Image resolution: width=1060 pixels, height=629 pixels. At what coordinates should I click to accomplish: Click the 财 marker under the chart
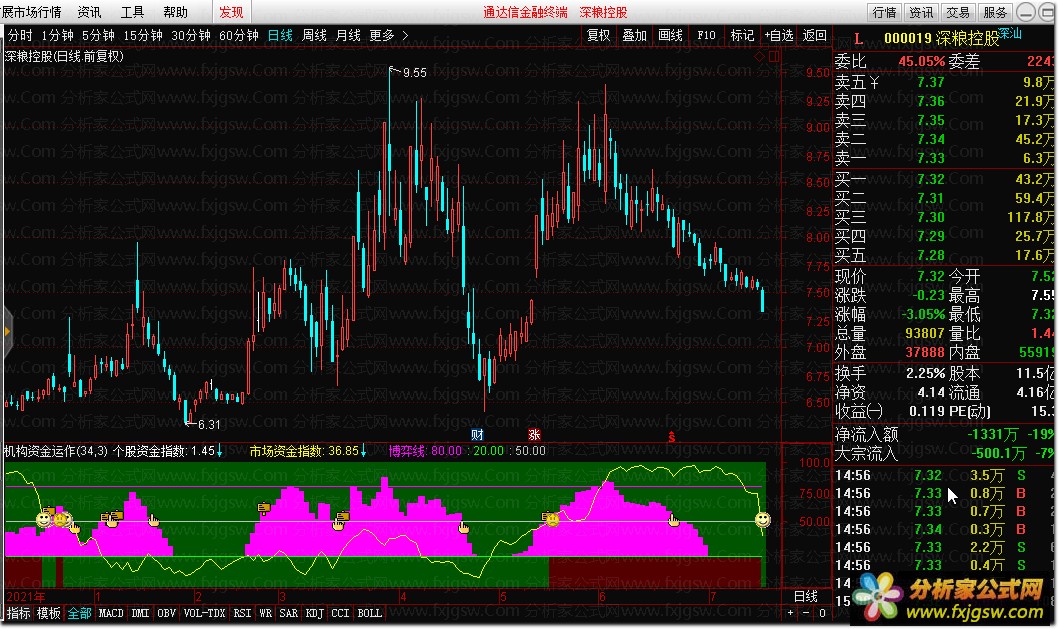pos(477,435)
